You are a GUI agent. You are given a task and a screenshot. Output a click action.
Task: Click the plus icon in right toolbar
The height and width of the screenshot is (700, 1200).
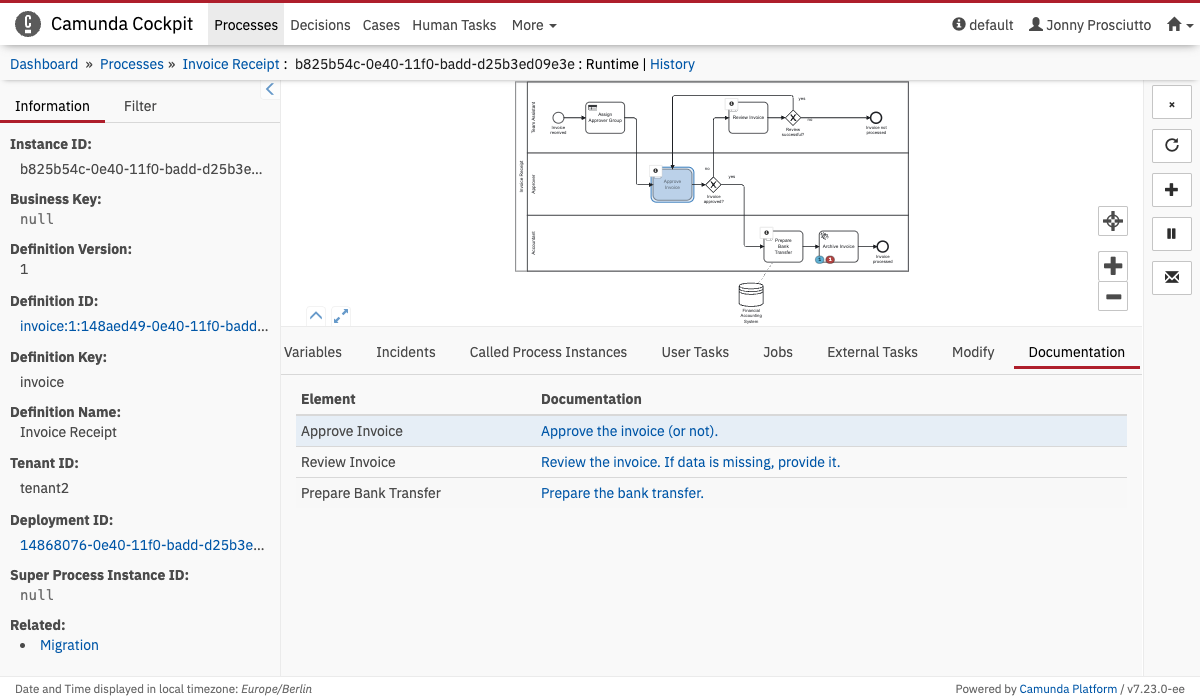1171,189
